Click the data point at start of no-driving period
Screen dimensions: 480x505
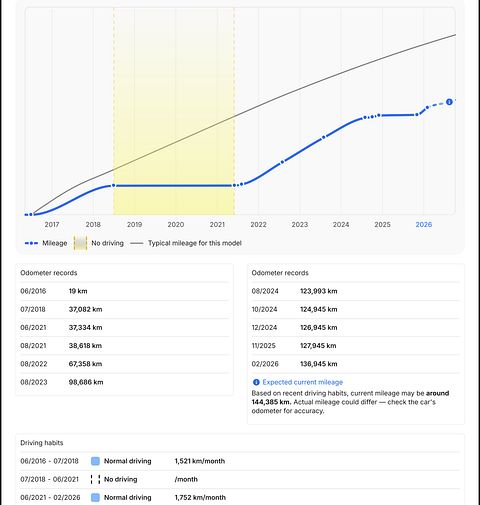pyautogui.click(x=114, y=186)
